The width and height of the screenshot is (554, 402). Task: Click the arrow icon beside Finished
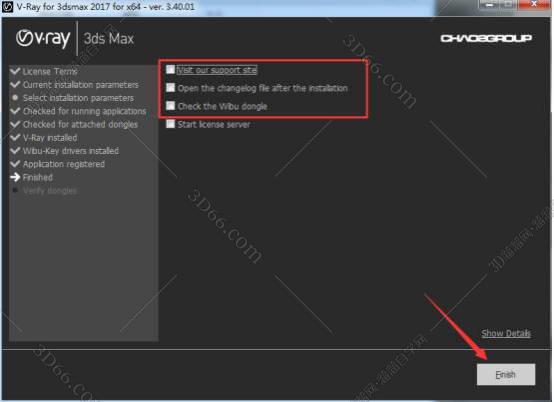click(15, 177)
